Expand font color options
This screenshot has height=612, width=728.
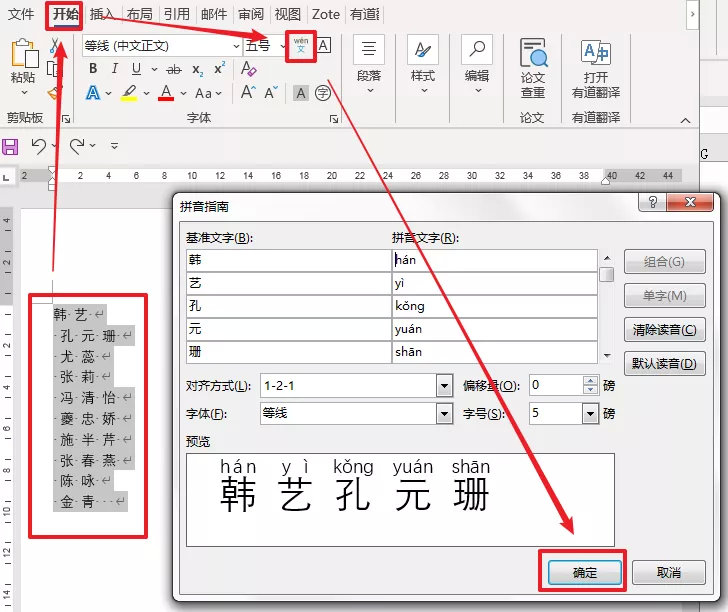[x=183, y=93]
